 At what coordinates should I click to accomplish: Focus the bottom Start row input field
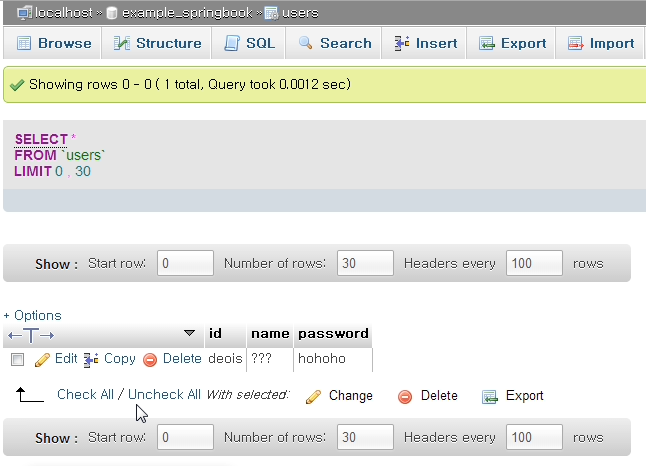tap(185, 437)
